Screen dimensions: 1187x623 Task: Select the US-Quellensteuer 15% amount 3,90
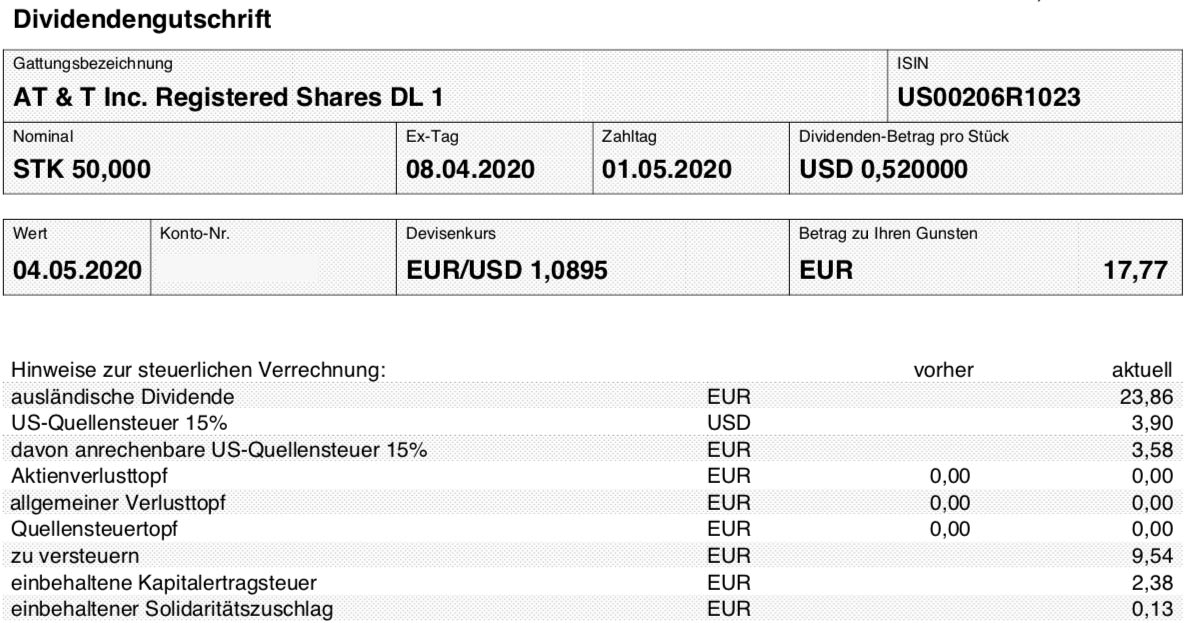coord(1152,423)
